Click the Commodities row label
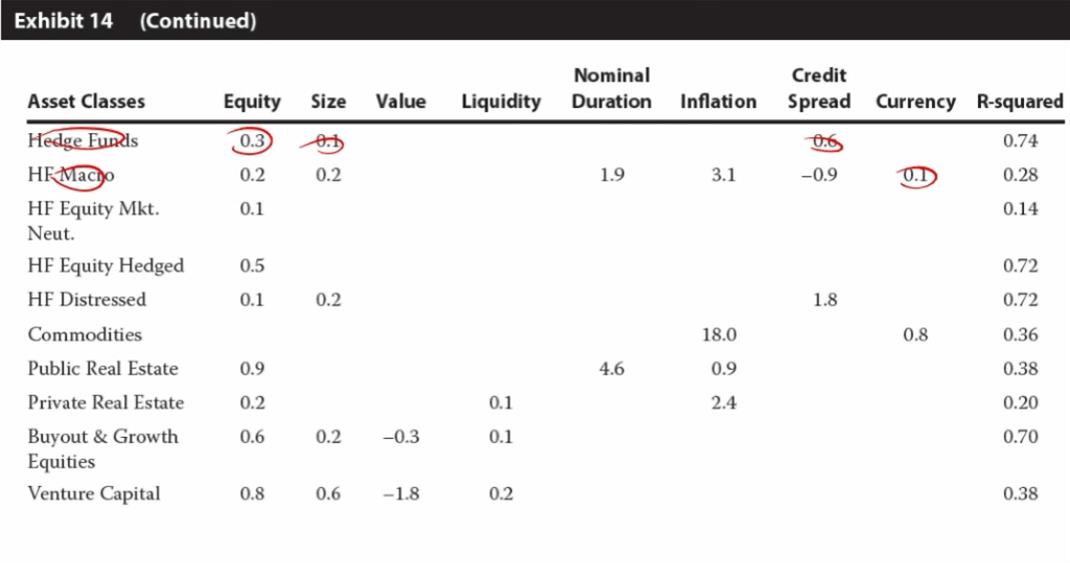The image size is (1070, 563). pos(85,334)
